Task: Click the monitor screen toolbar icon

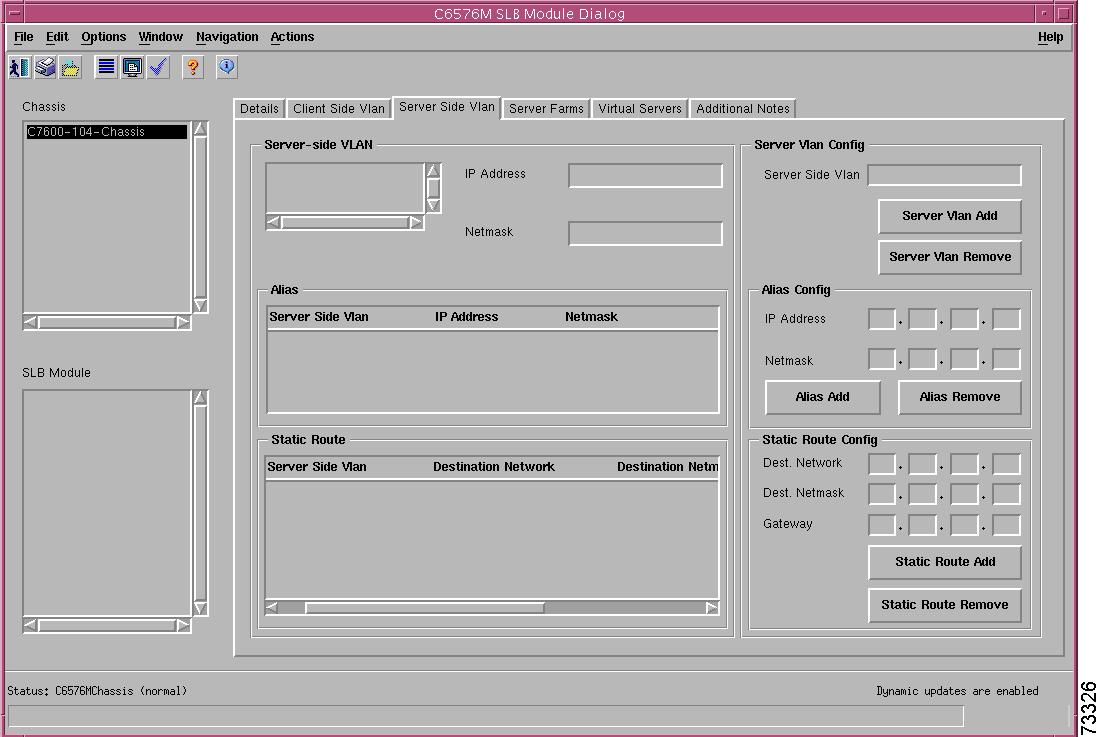Action: [x=132, y=67]
